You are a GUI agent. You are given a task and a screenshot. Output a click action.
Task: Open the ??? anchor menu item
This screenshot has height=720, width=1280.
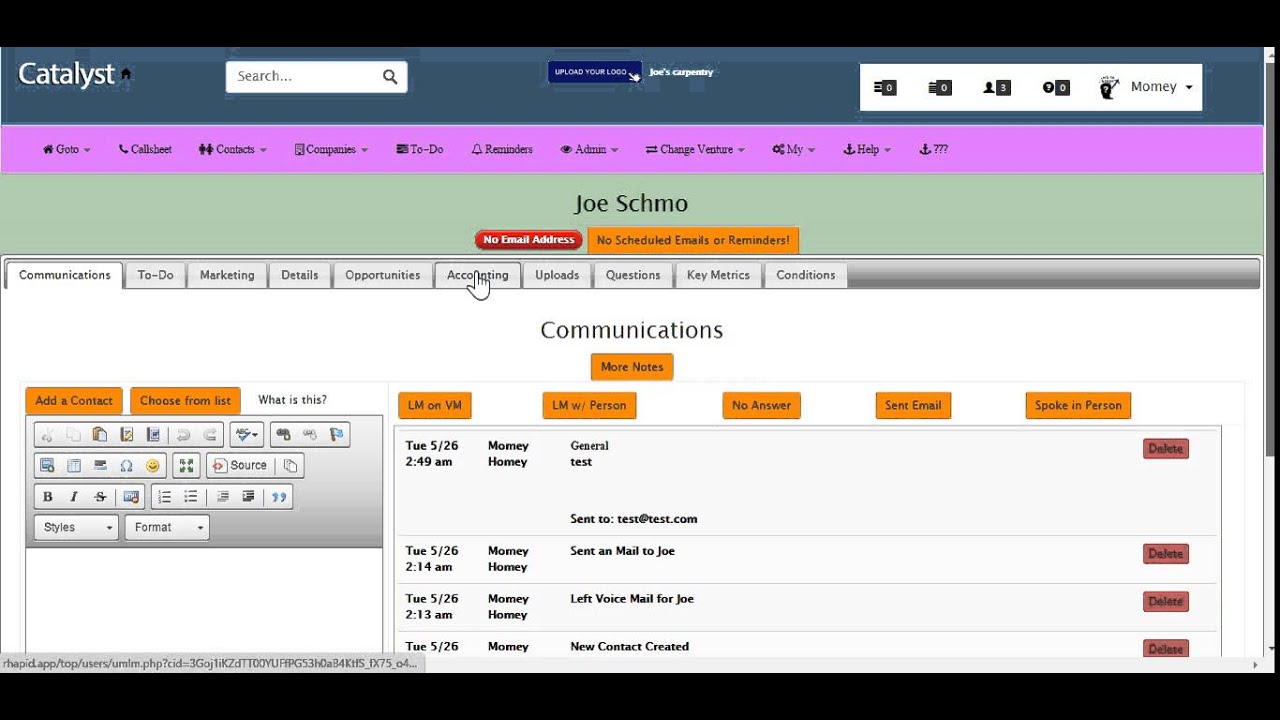coord(933,149)
